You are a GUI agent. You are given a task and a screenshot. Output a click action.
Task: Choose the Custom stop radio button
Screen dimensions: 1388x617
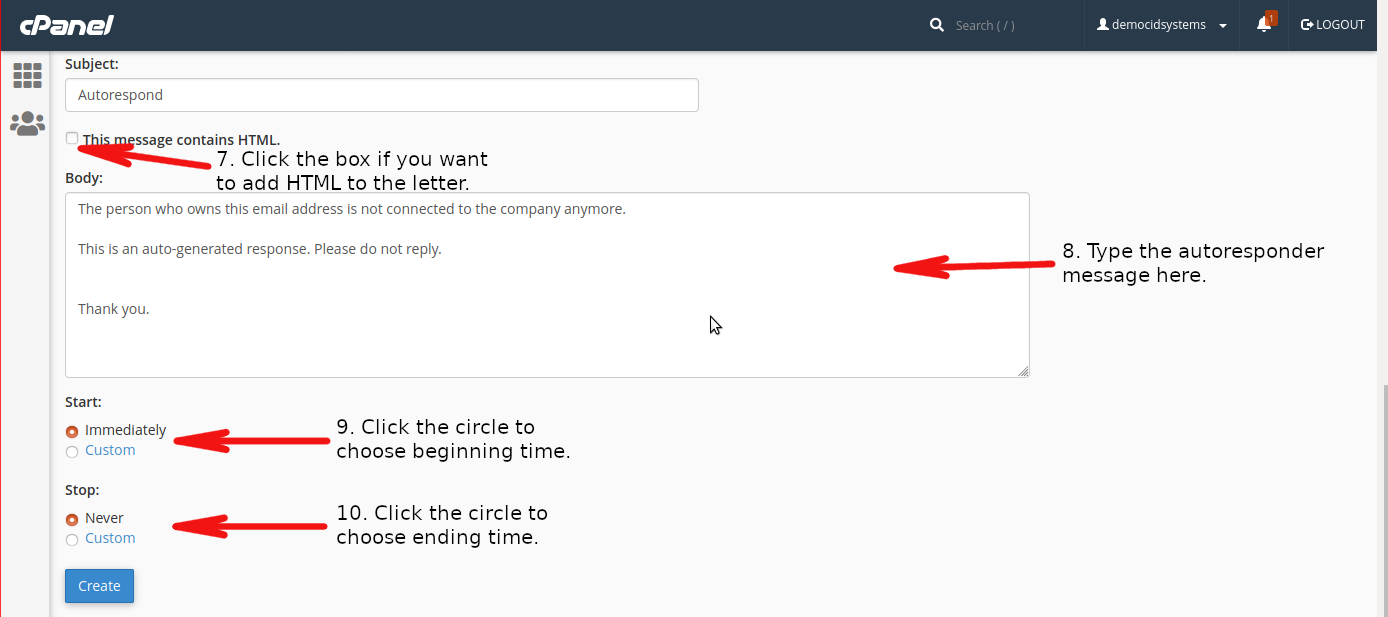[72, 540]
